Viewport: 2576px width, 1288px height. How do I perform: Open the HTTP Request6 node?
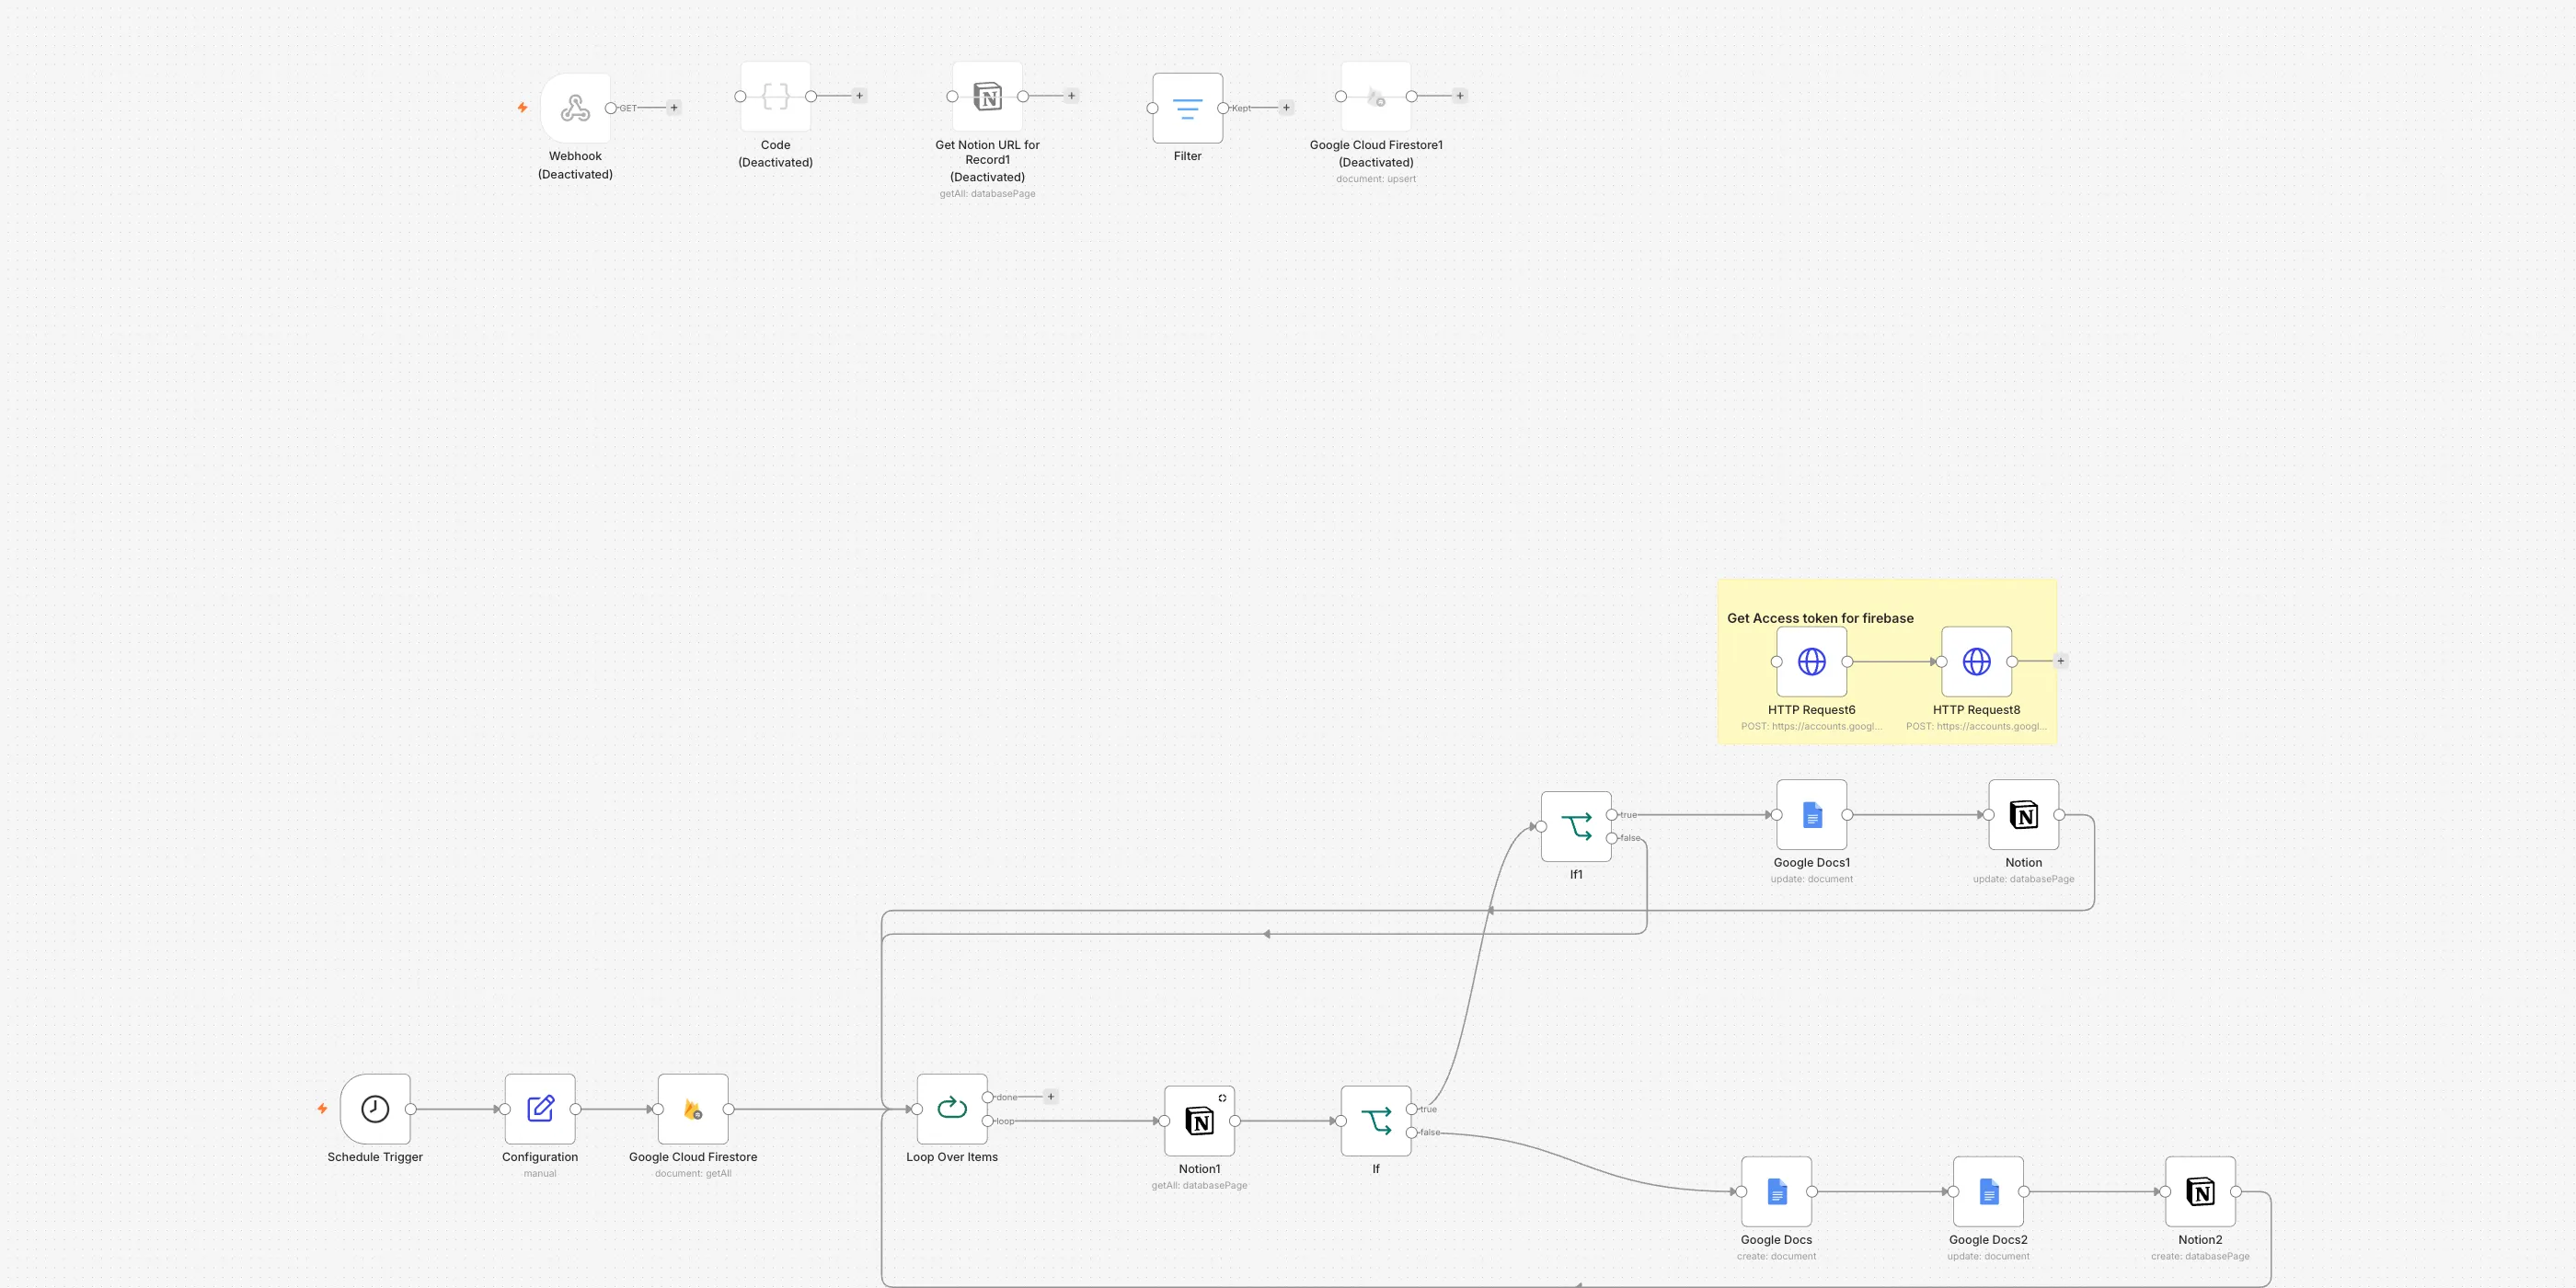click(1811, 661)
